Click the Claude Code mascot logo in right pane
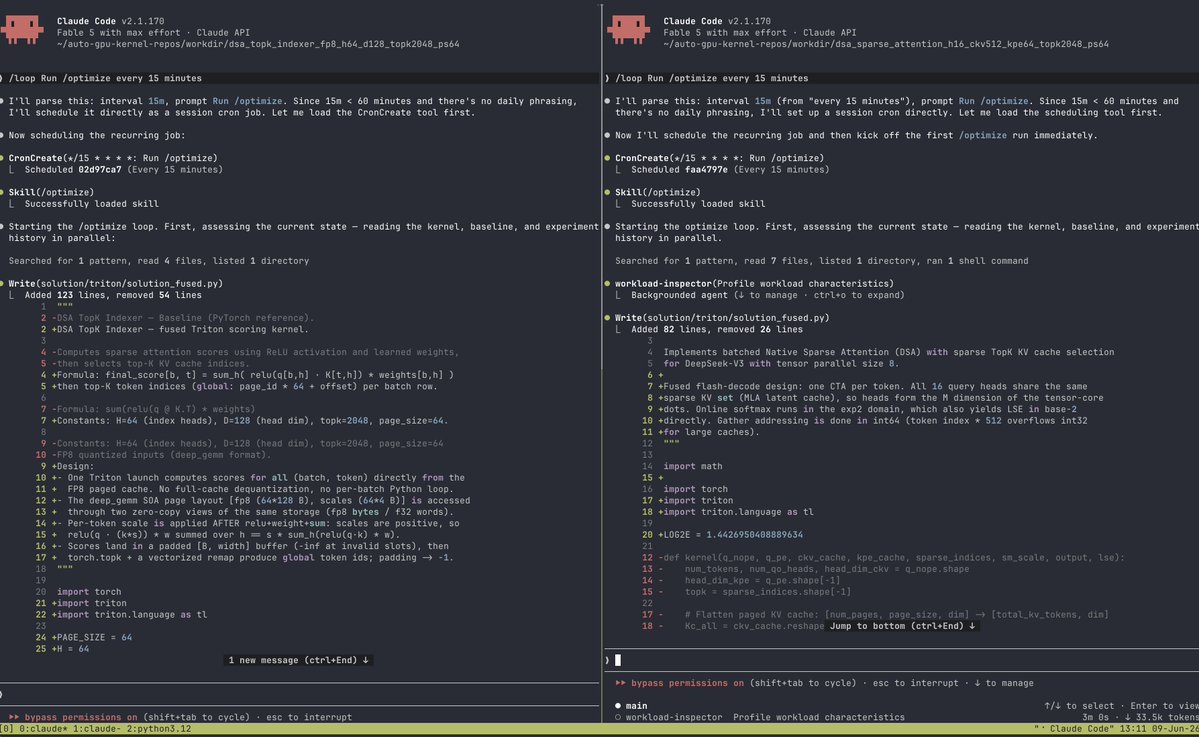 pyautogui.click(x=629, y=30)
